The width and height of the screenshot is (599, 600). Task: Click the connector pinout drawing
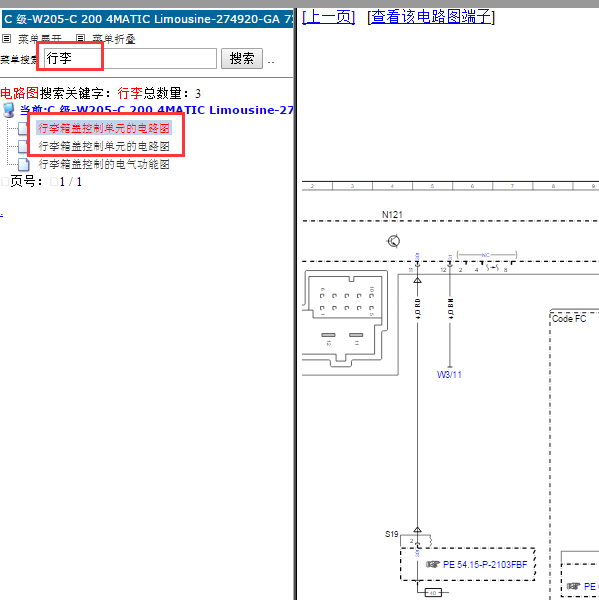(346, 319)
